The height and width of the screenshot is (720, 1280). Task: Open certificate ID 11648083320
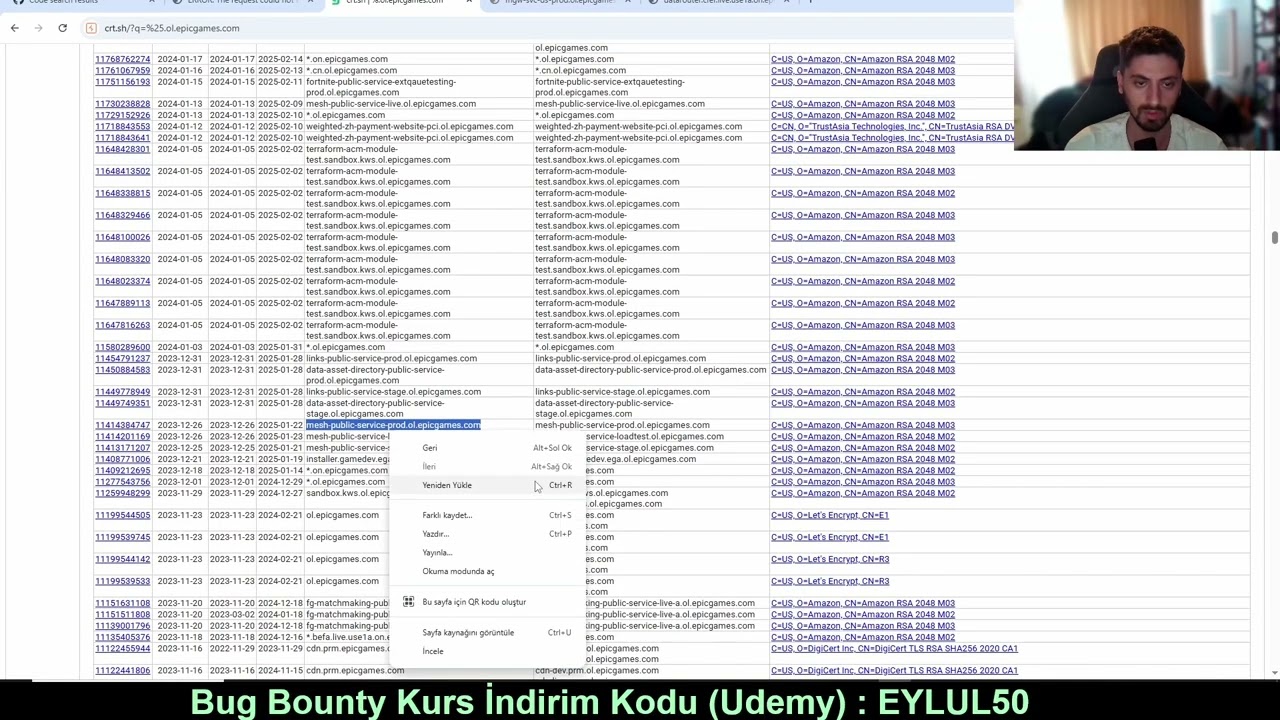123,259
